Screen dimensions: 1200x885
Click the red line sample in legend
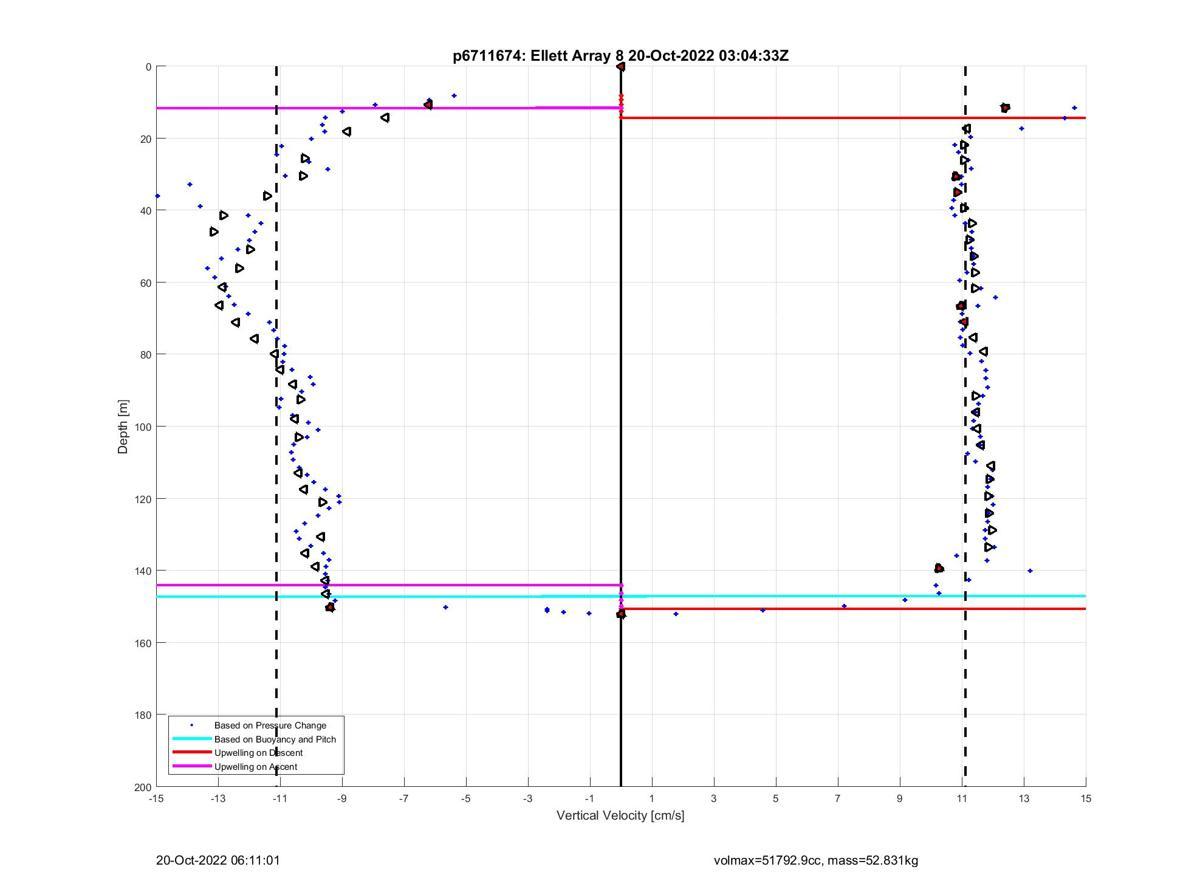click(191, 753)
